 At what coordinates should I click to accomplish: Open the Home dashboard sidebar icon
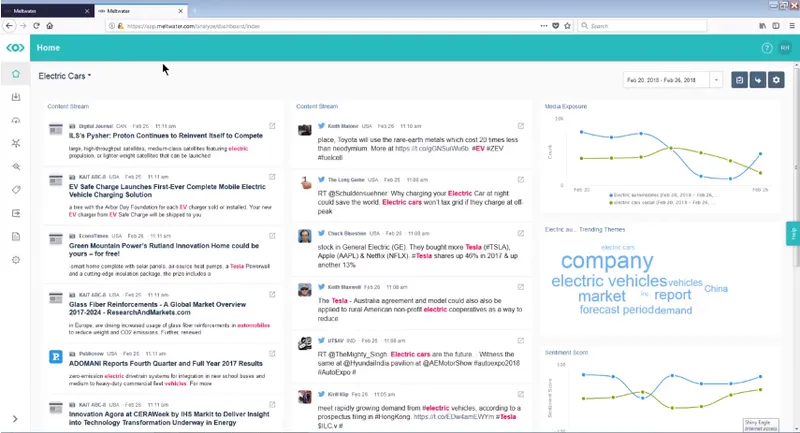[16, 74]
